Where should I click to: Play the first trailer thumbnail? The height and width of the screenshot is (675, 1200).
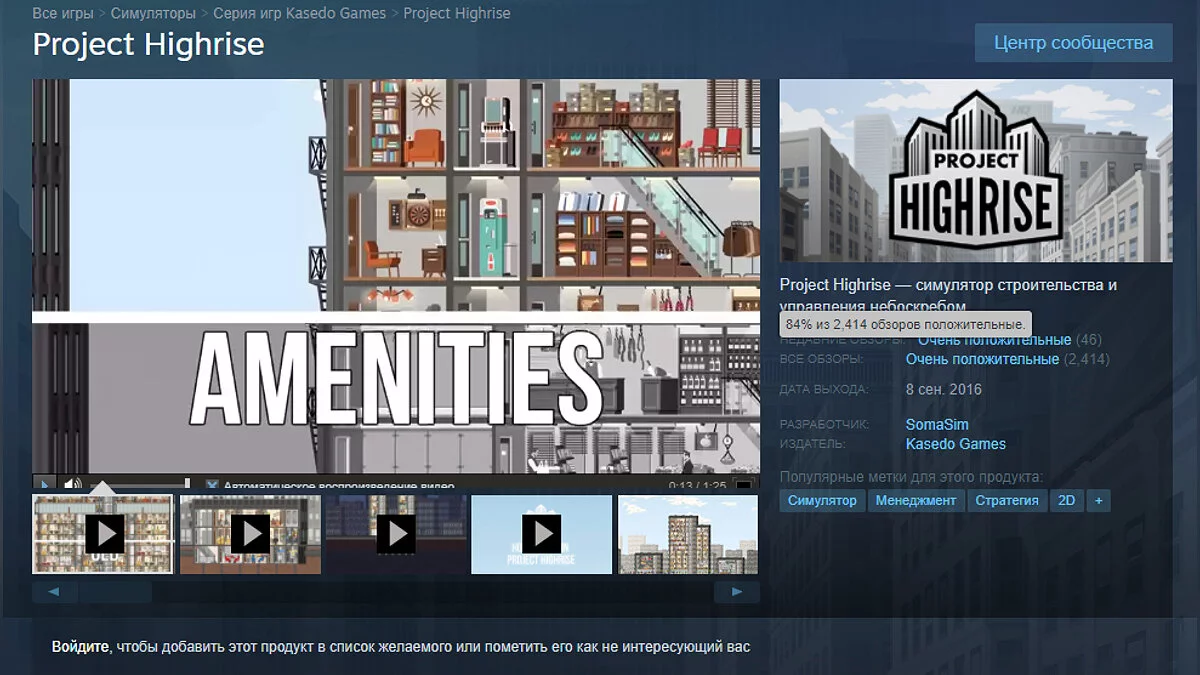click(104, 535)
